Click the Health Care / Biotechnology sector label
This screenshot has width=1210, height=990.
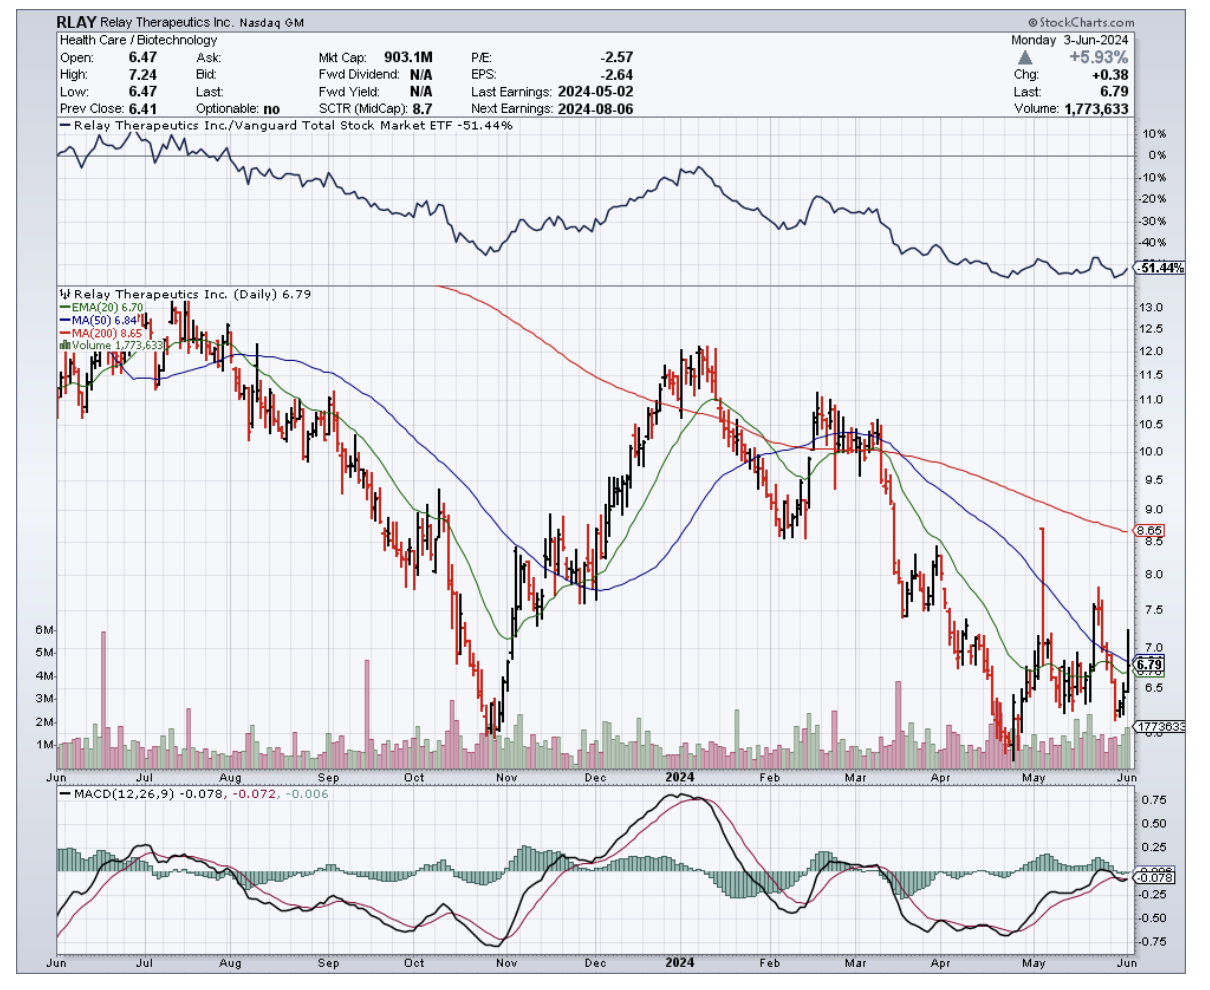point(138,40)
